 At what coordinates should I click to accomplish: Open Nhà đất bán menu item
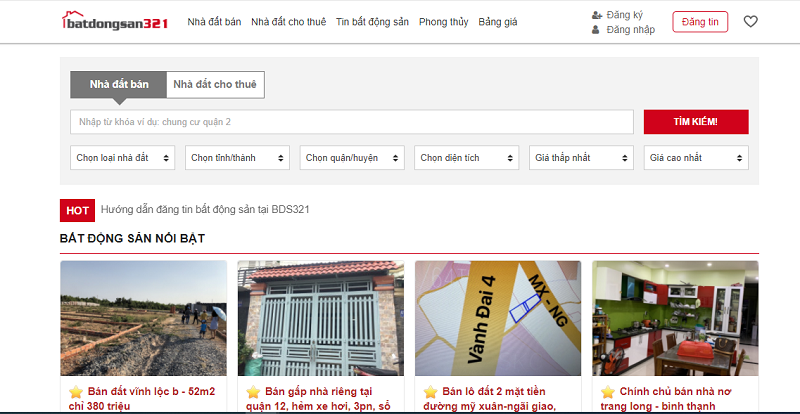(x=214, y=22)
